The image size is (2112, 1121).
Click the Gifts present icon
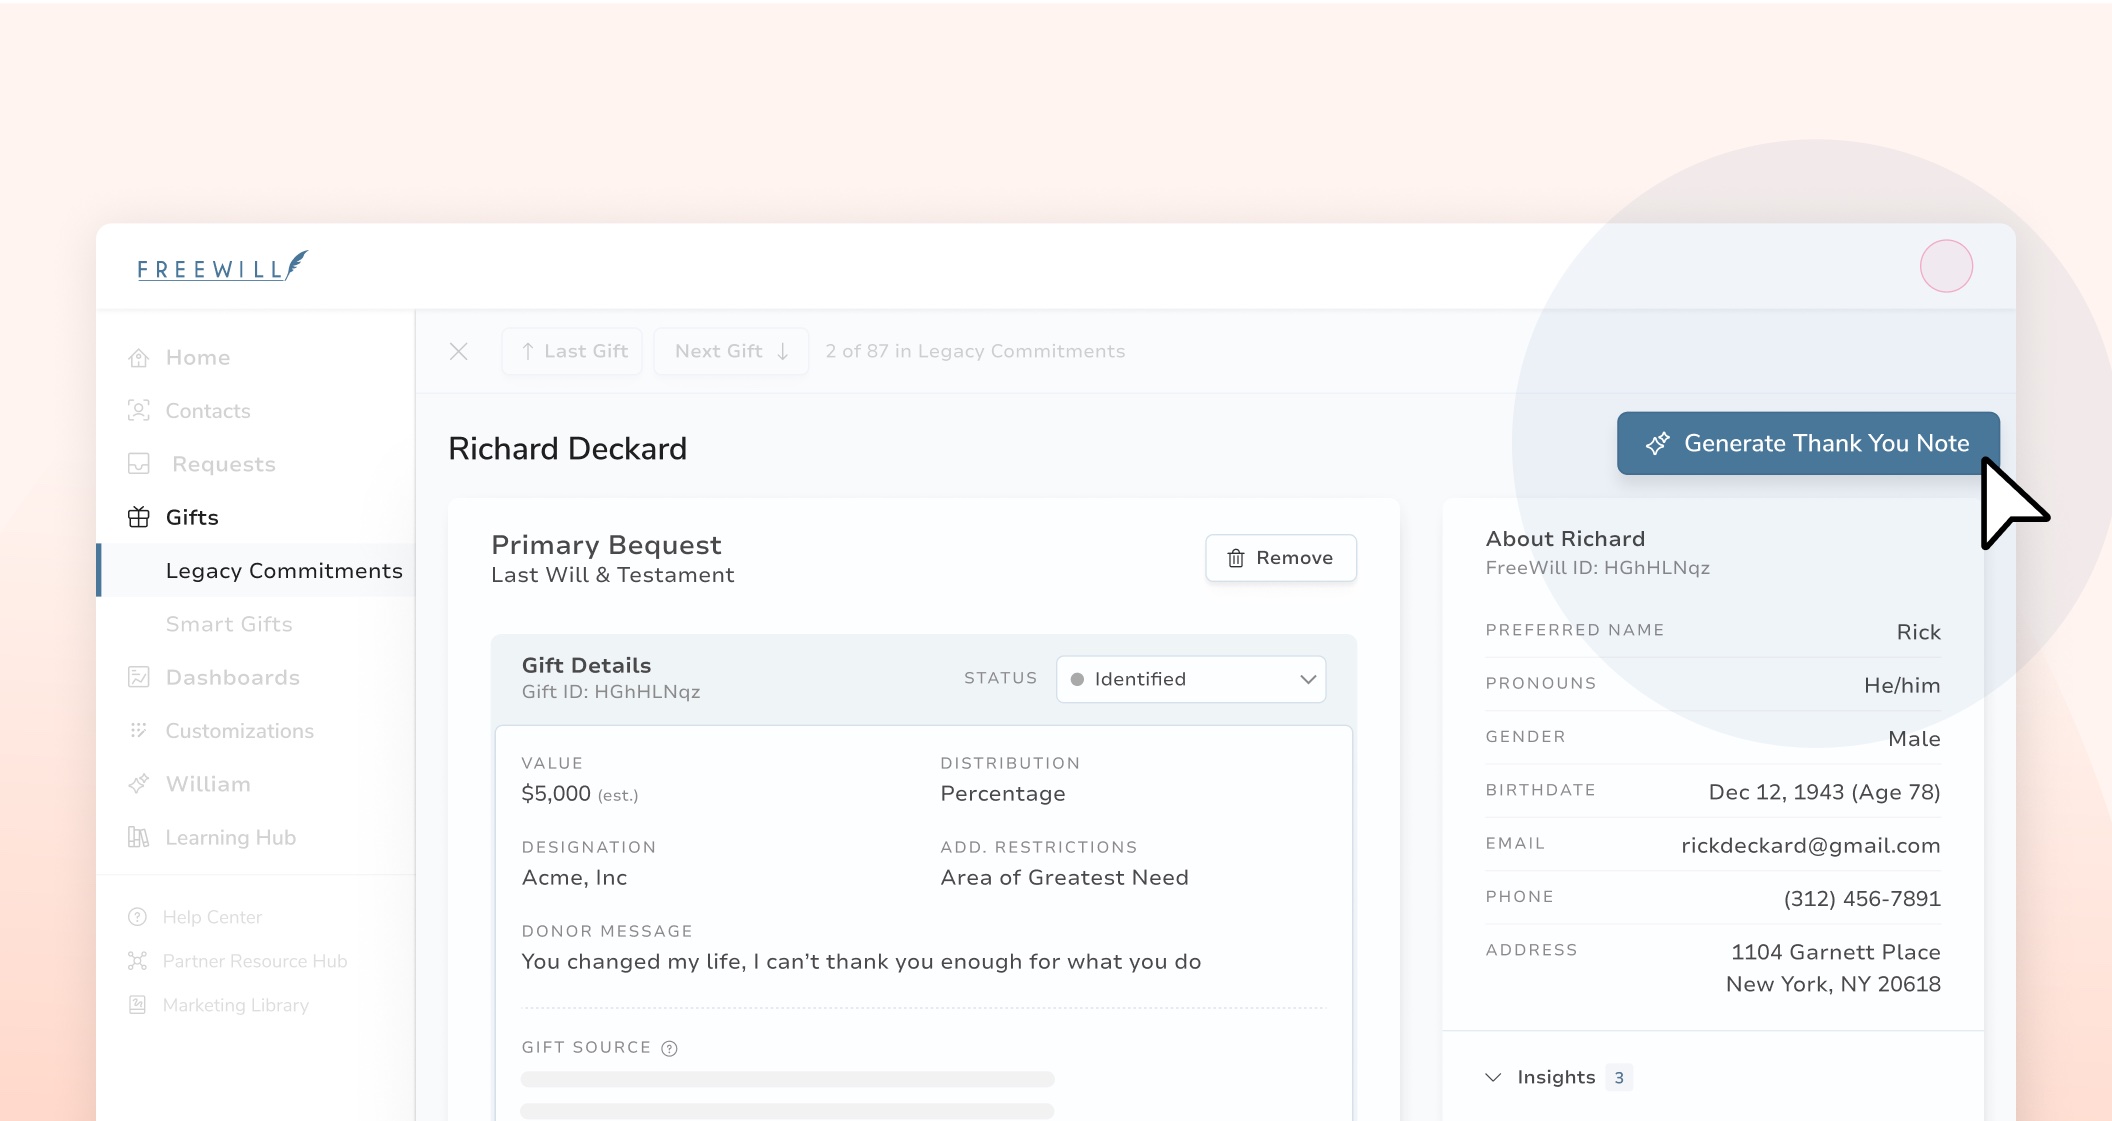(x=139, y=517)
